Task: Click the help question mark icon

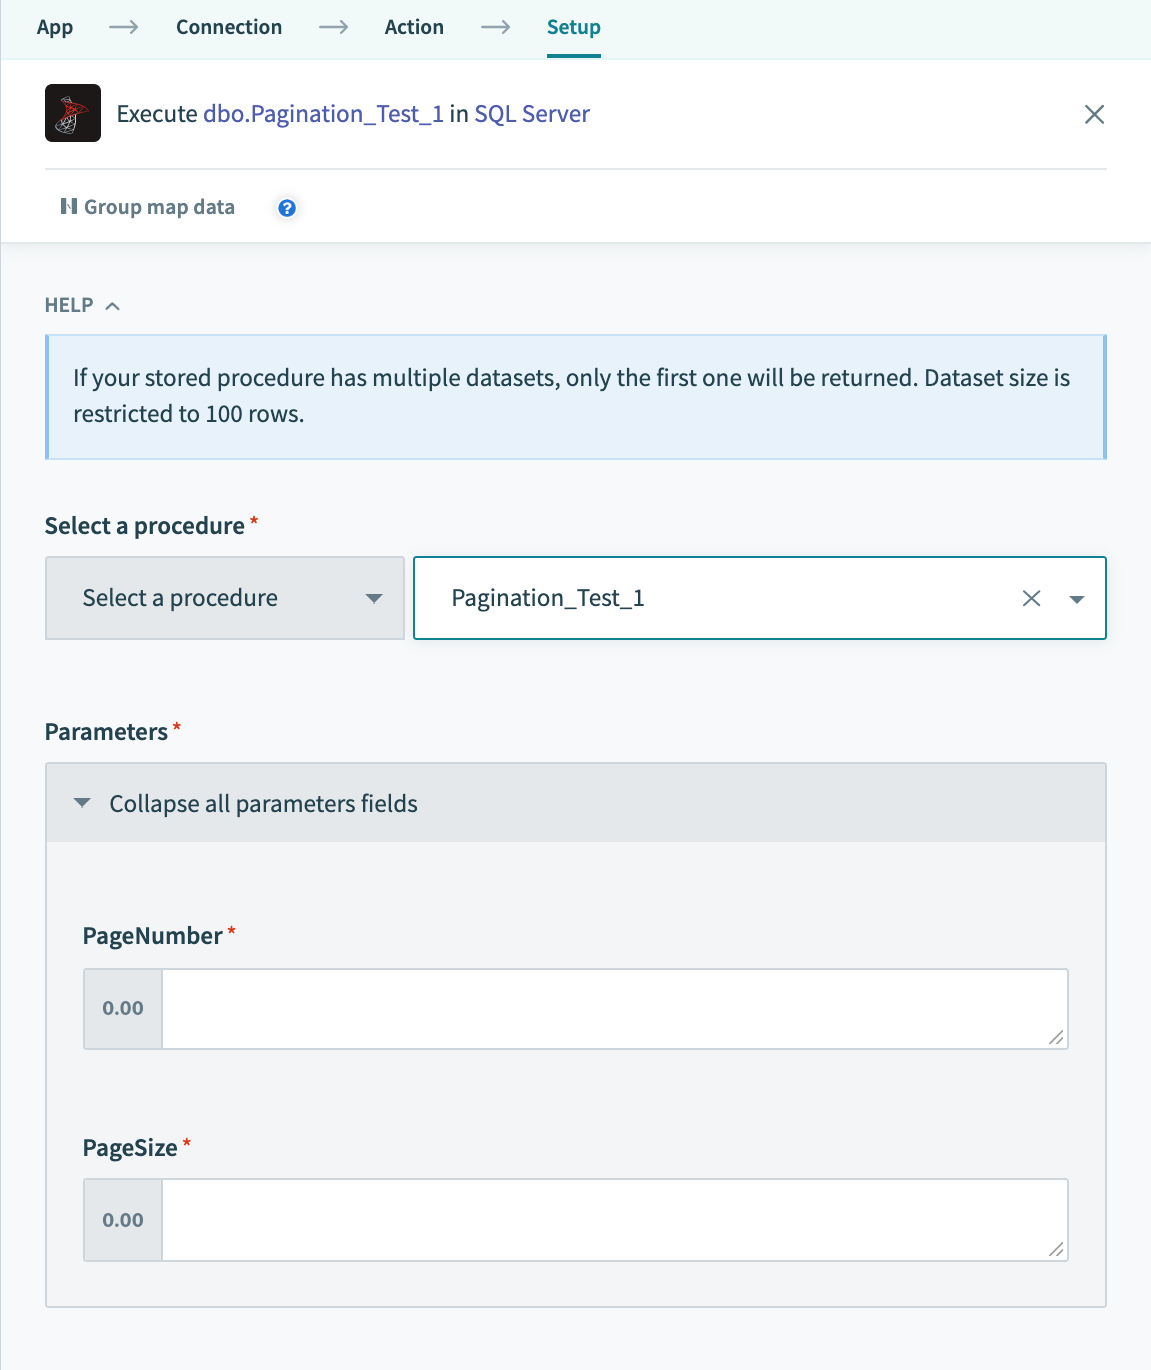Action: click(286, 207)
